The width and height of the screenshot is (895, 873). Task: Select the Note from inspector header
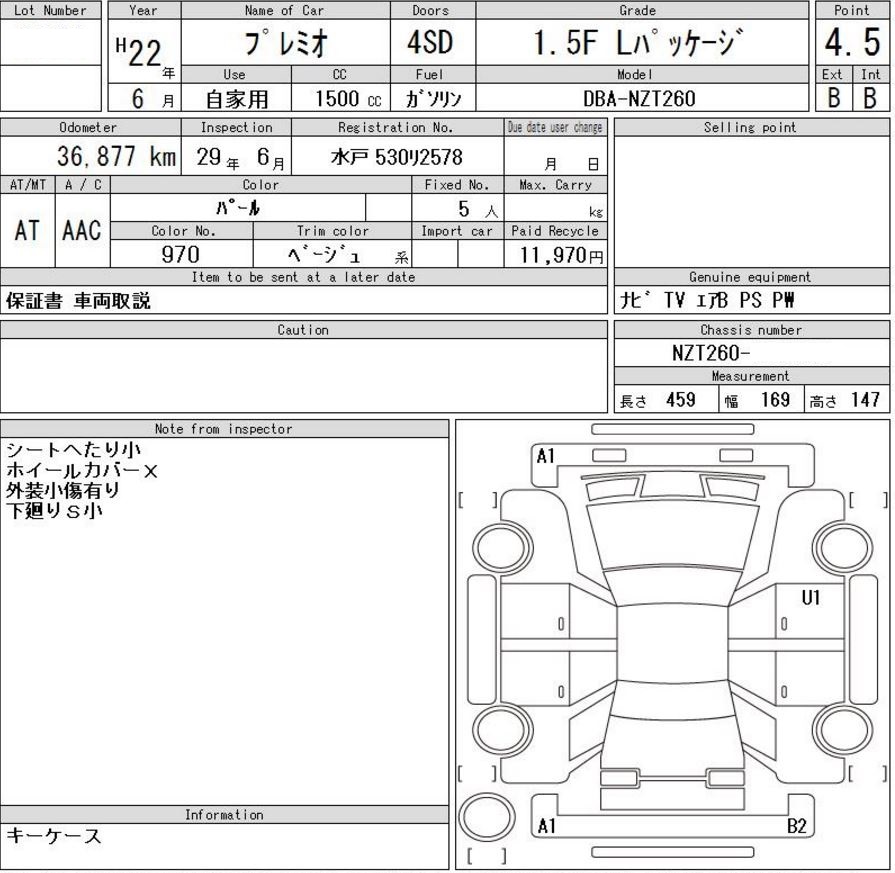tap(224, 429)
